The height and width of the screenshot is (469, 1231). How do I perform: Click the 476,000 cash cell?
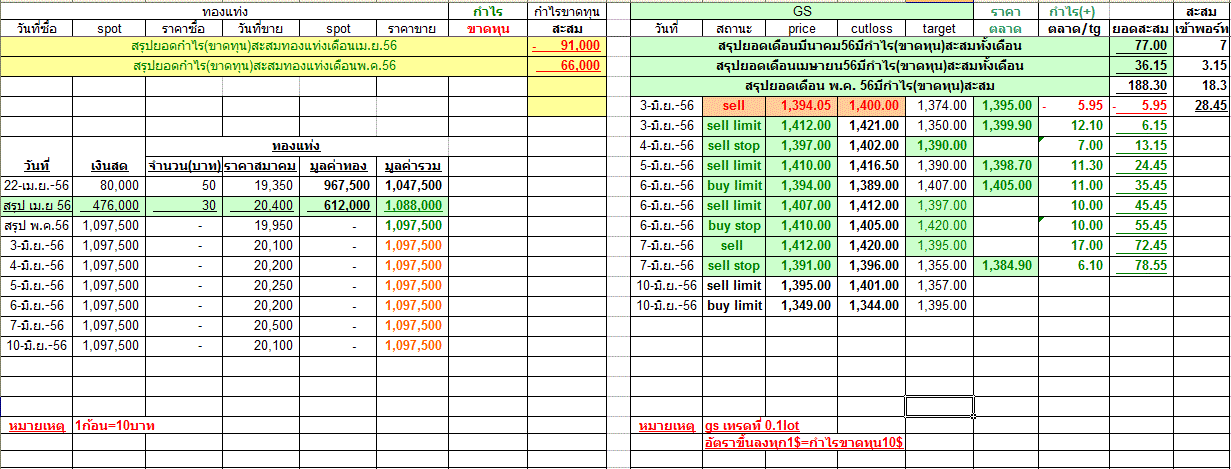point(109,205)
